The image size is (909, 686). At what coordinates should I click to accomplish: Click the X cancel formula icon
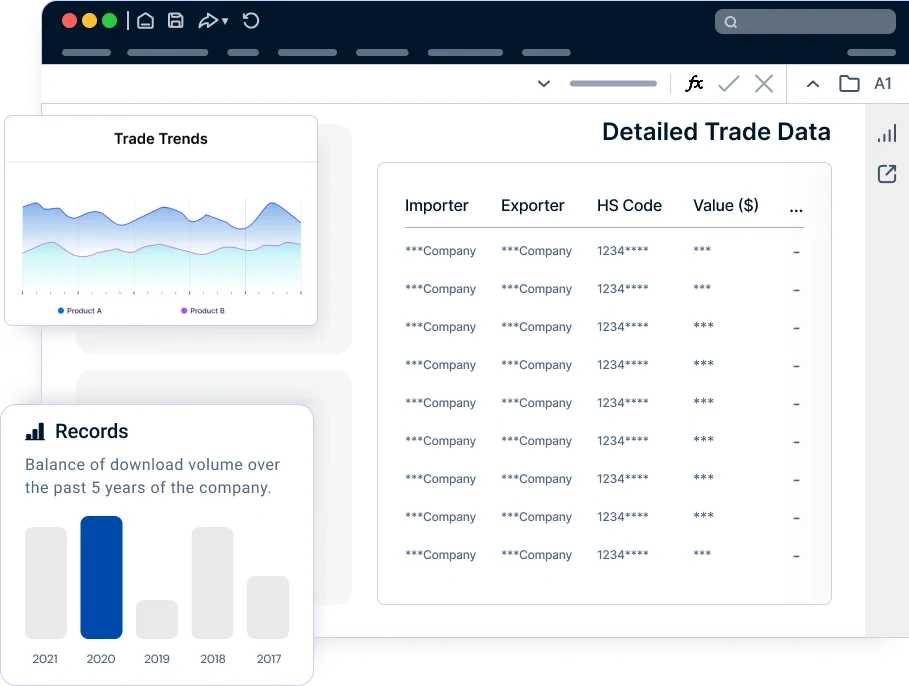coord(764,84)
